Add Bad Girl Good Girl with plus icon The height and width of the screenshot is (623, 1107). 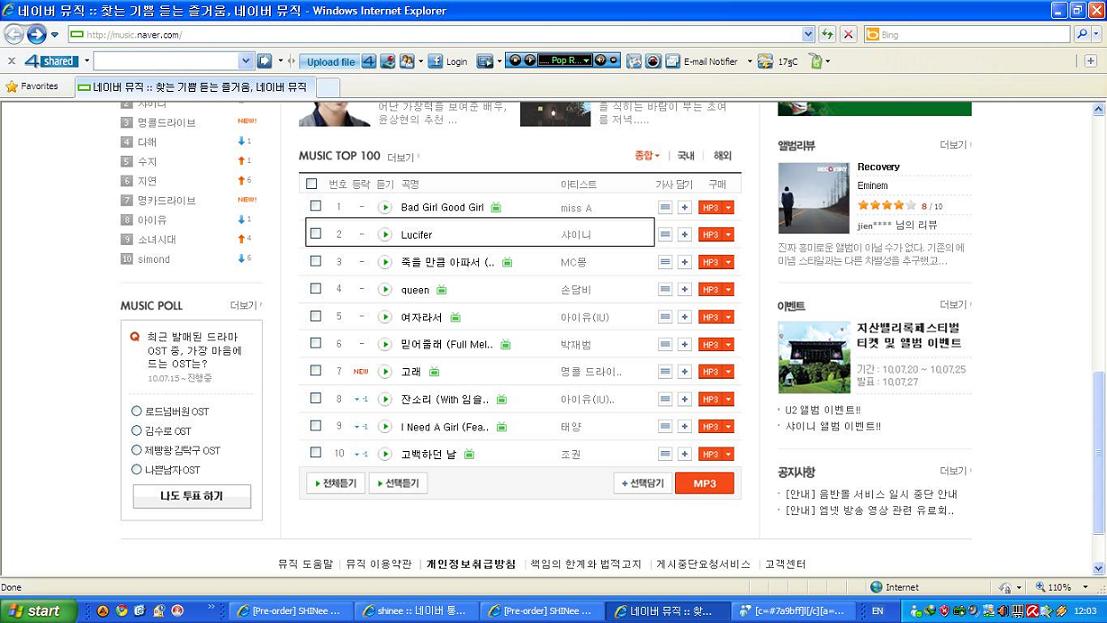point(685,207)
